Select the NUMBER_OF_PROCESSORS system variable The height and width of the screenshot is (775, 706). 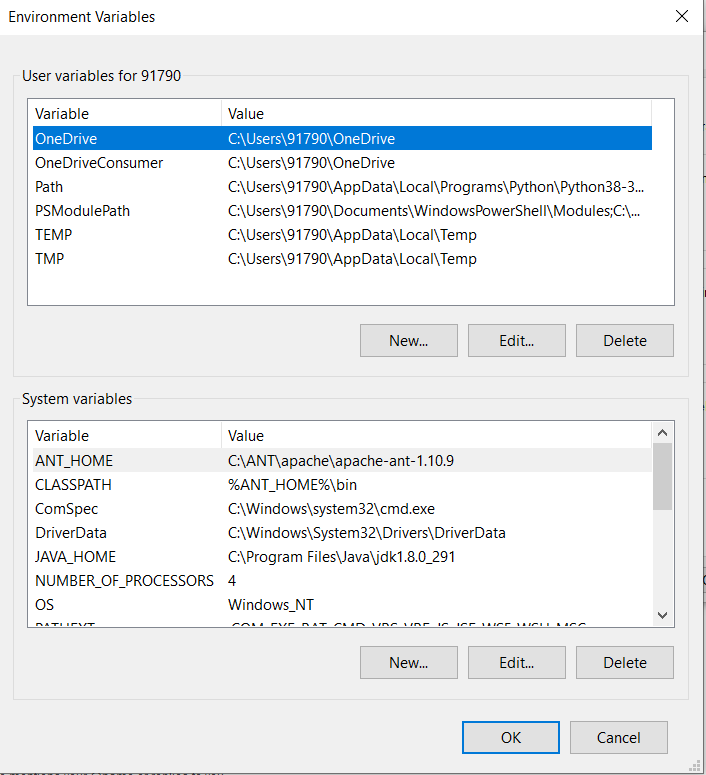(342, 581)
